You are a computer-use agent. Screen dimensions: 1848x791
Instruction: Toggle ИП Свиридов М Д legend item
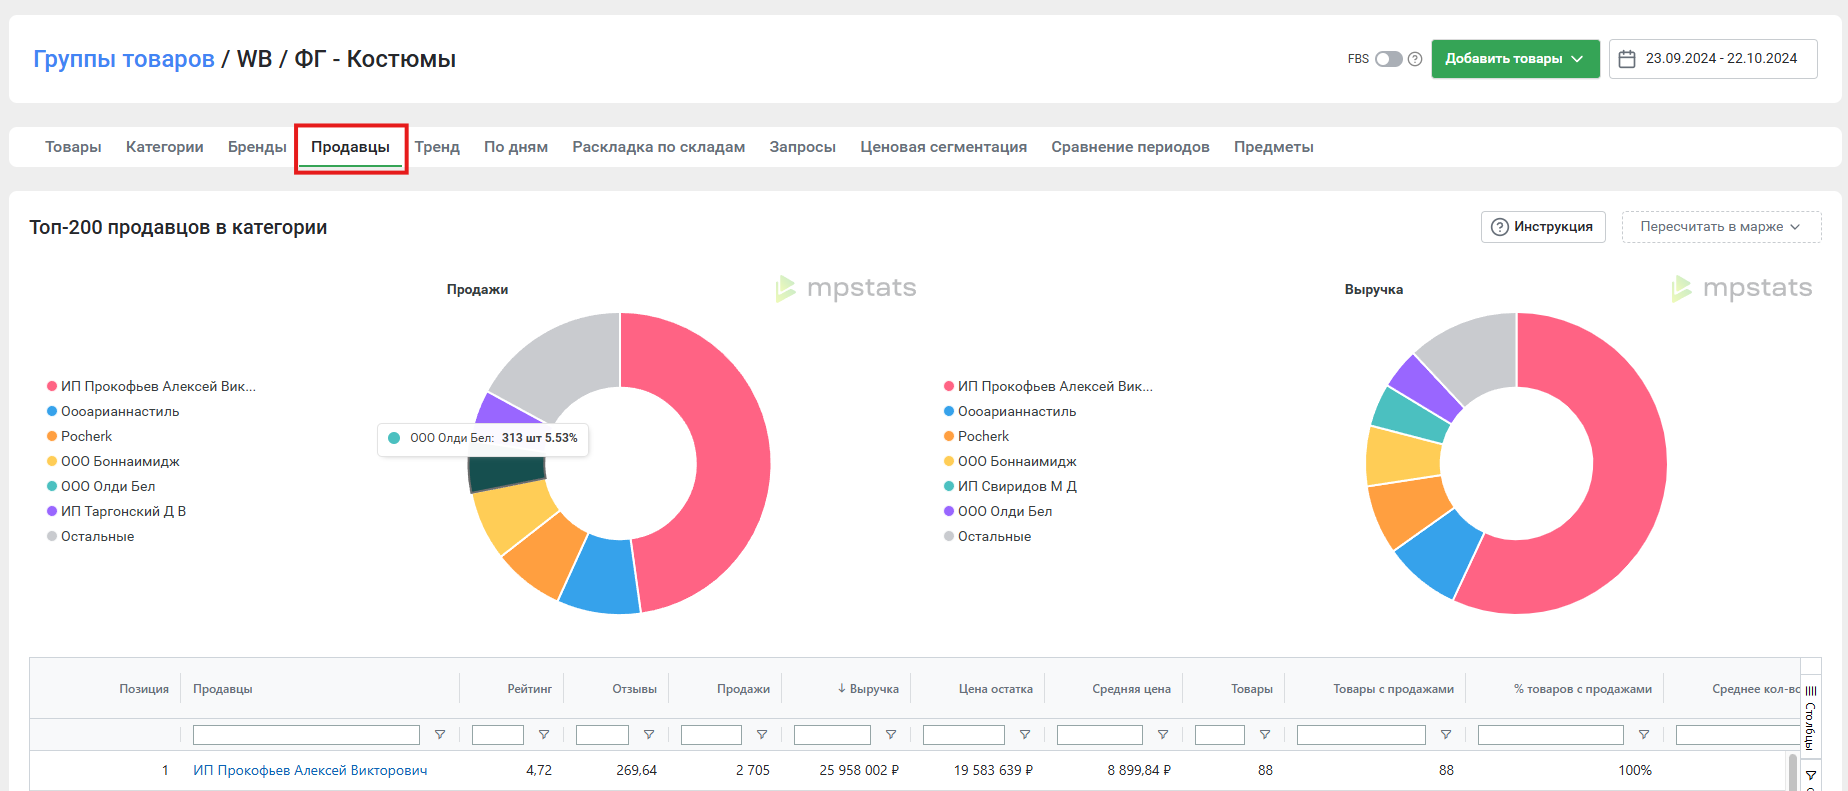(1010, 486)
